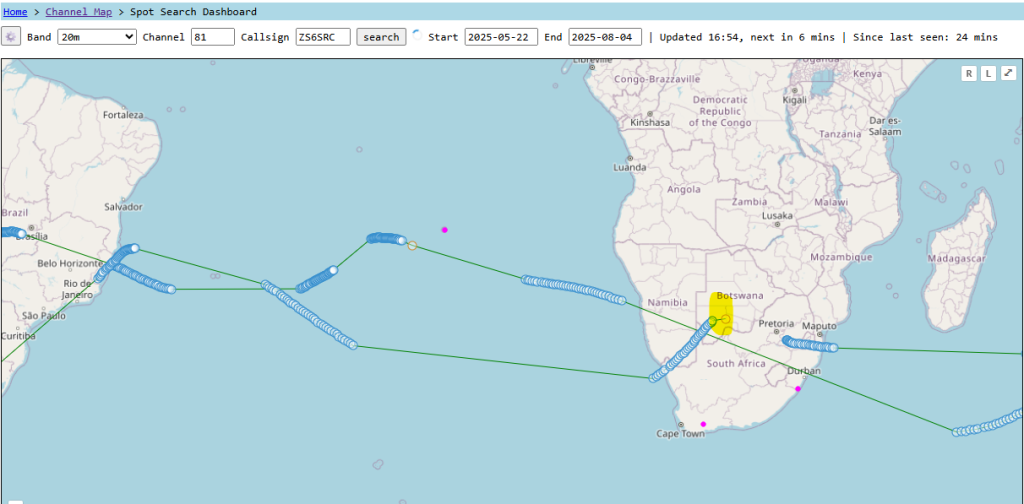Image resolution: width=1024 pixels, height=504 pixels.
Task: Click the magenta dot in the mid-Atlantic
Action: tap(445, 230)
